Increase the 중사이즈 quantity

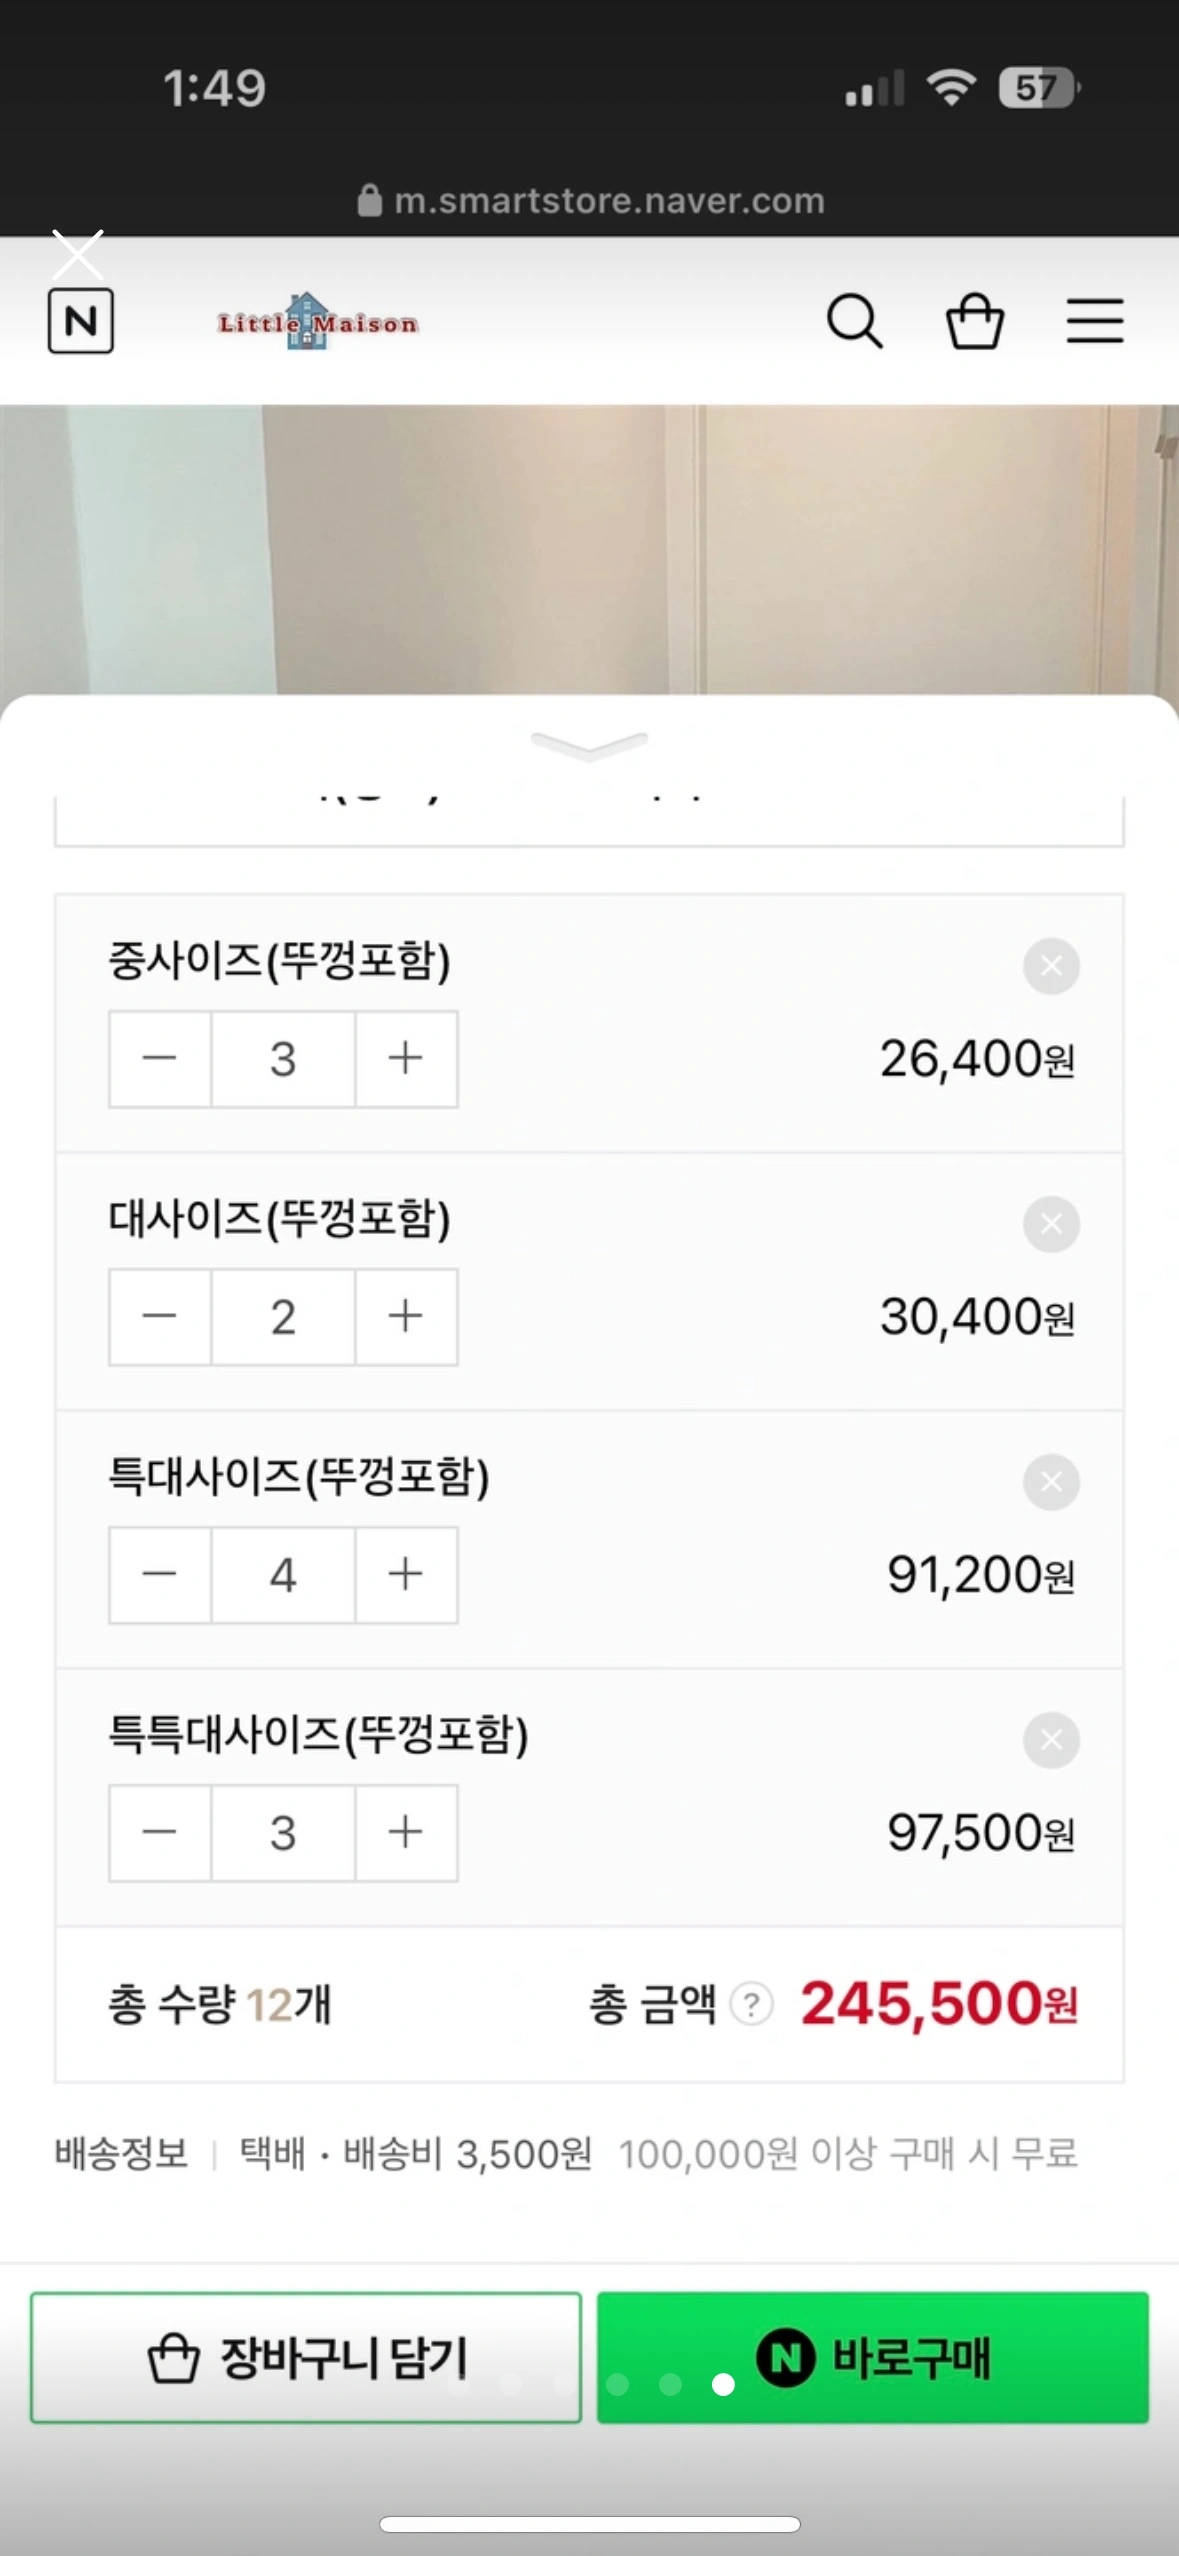click(406, 1059)
